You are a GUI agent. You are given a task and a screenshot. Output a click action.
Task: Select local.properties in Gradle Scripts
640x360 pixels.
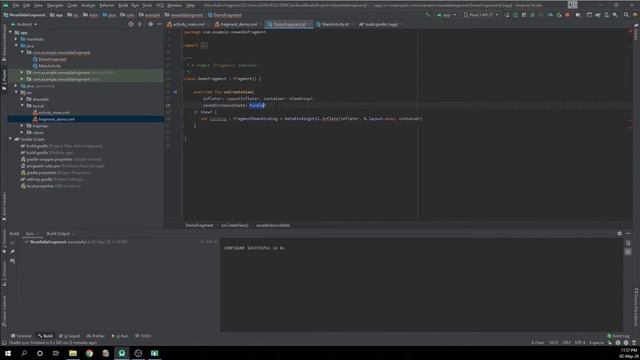click(51, 186)
